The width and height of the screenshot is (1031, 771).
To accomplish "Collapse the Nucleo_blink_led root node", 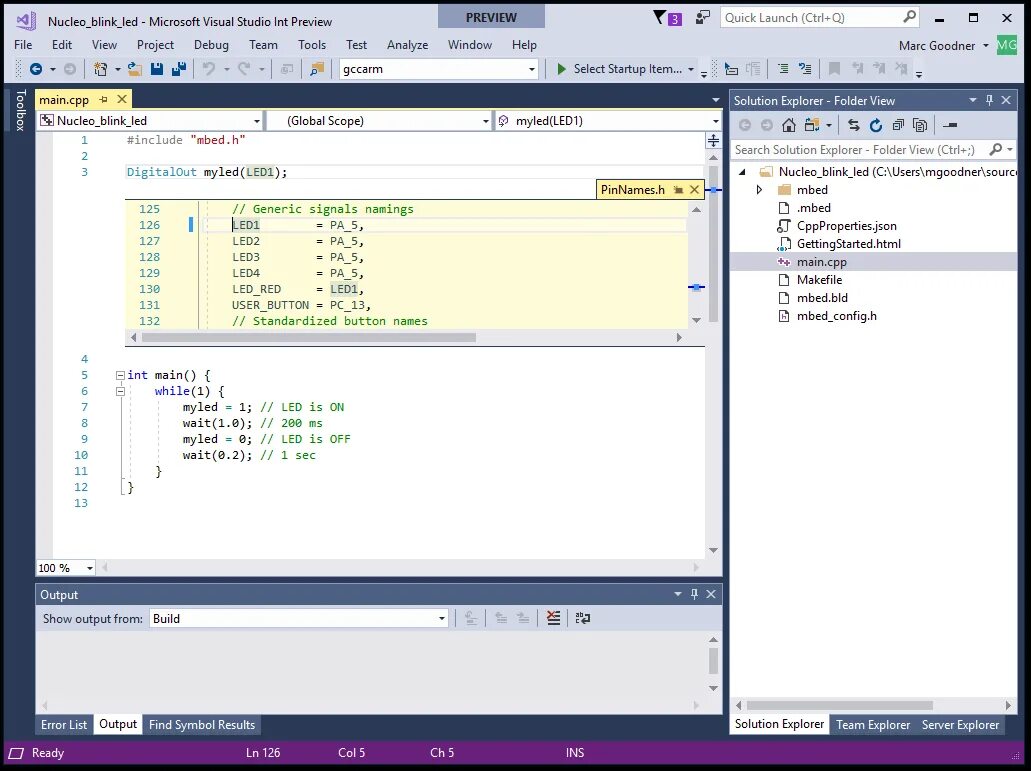I will [742, 172].
